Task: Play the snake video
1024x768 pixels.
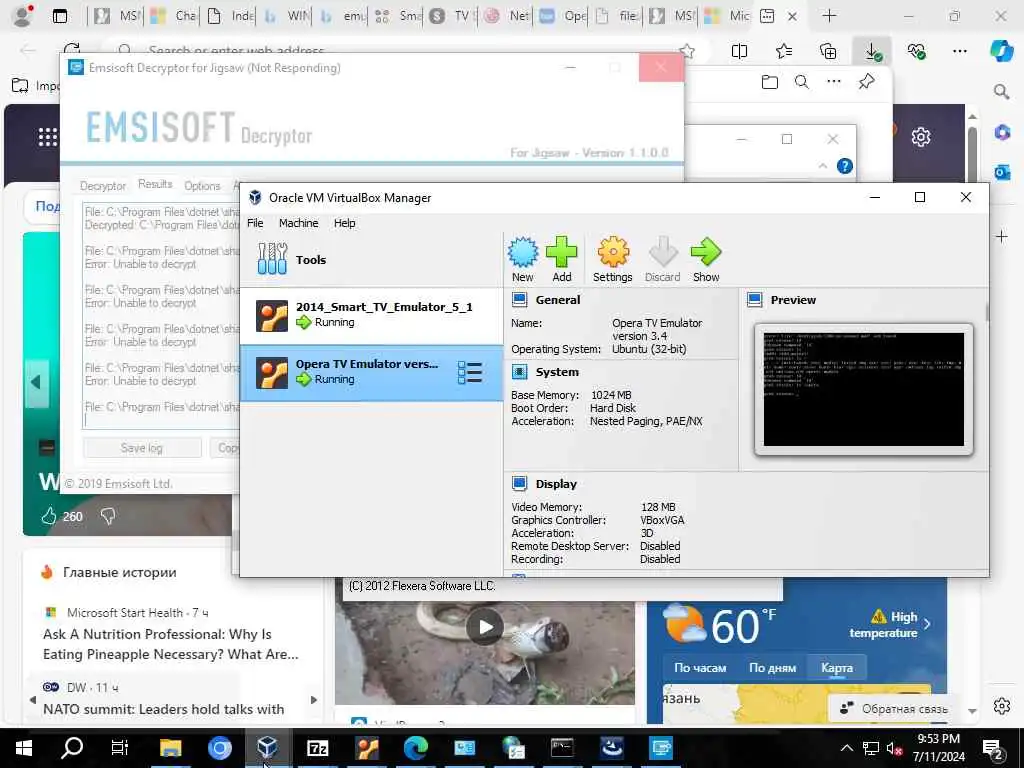Action: click(485, 627)
